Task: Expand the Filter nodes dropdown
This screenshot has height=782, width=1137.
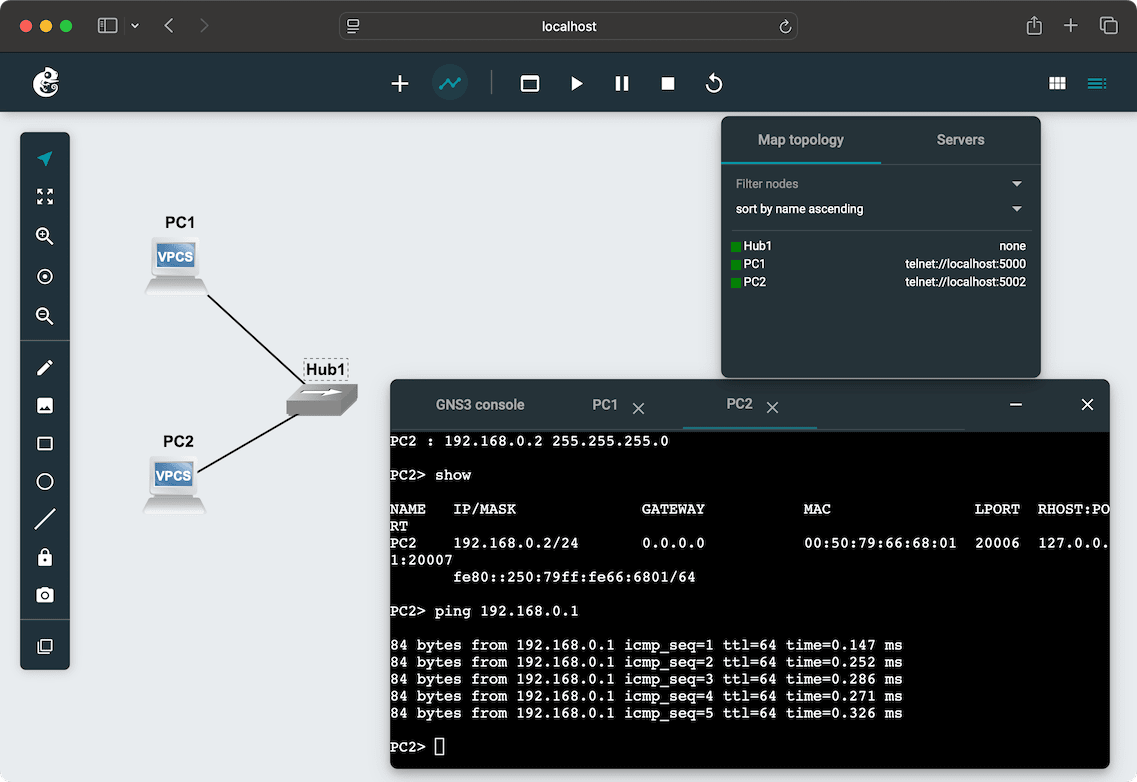Action: (x=878, y=184)
